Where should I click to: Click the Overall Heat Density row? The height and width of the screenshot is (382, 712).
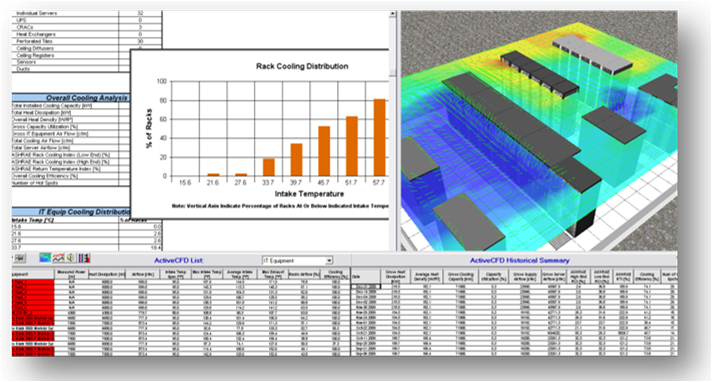point(71,119)
